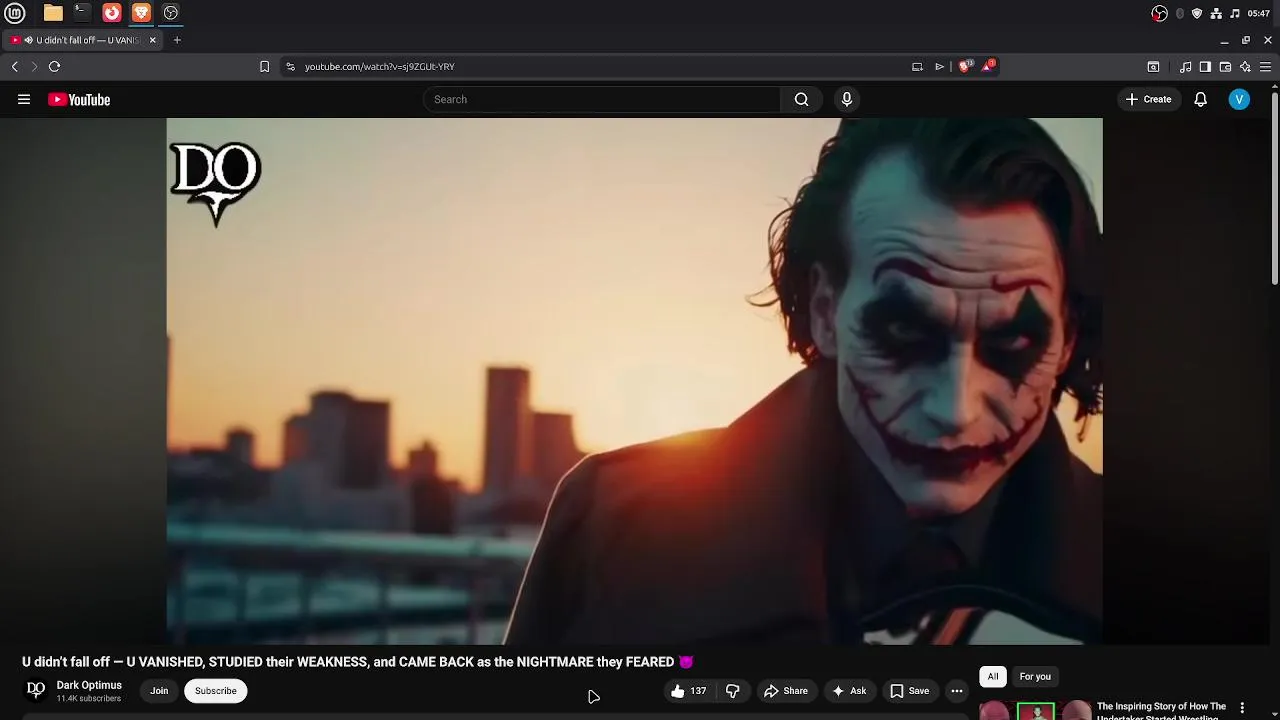Image resolution: width=1280 pixels, height=720 pixels.
Task: Share this video
Action: coord(785,691)
